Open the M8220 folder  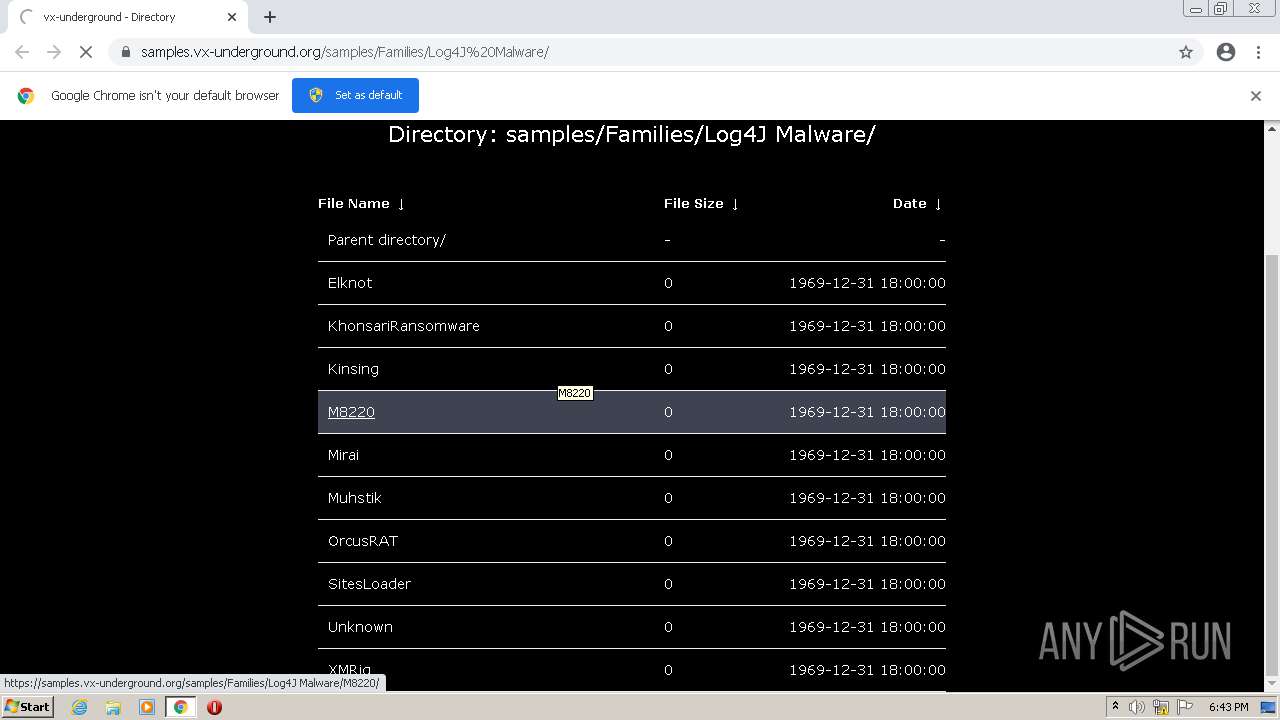(x=351, y=412)
